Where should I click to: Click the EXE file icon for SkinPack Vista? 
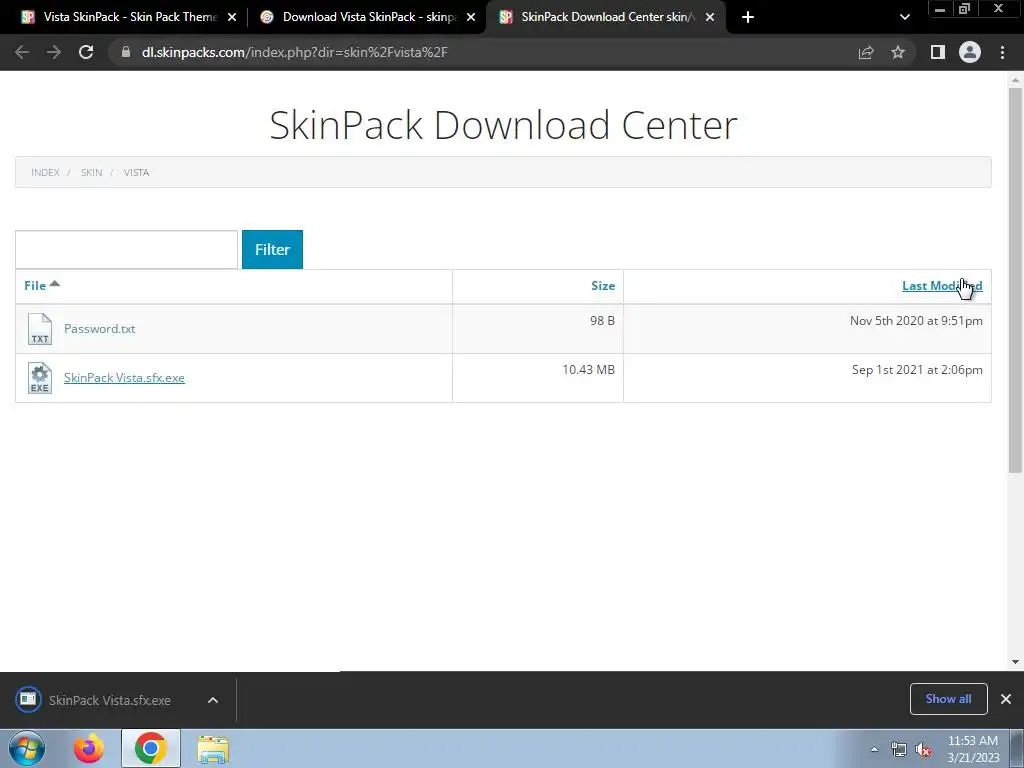pos(40,377)
